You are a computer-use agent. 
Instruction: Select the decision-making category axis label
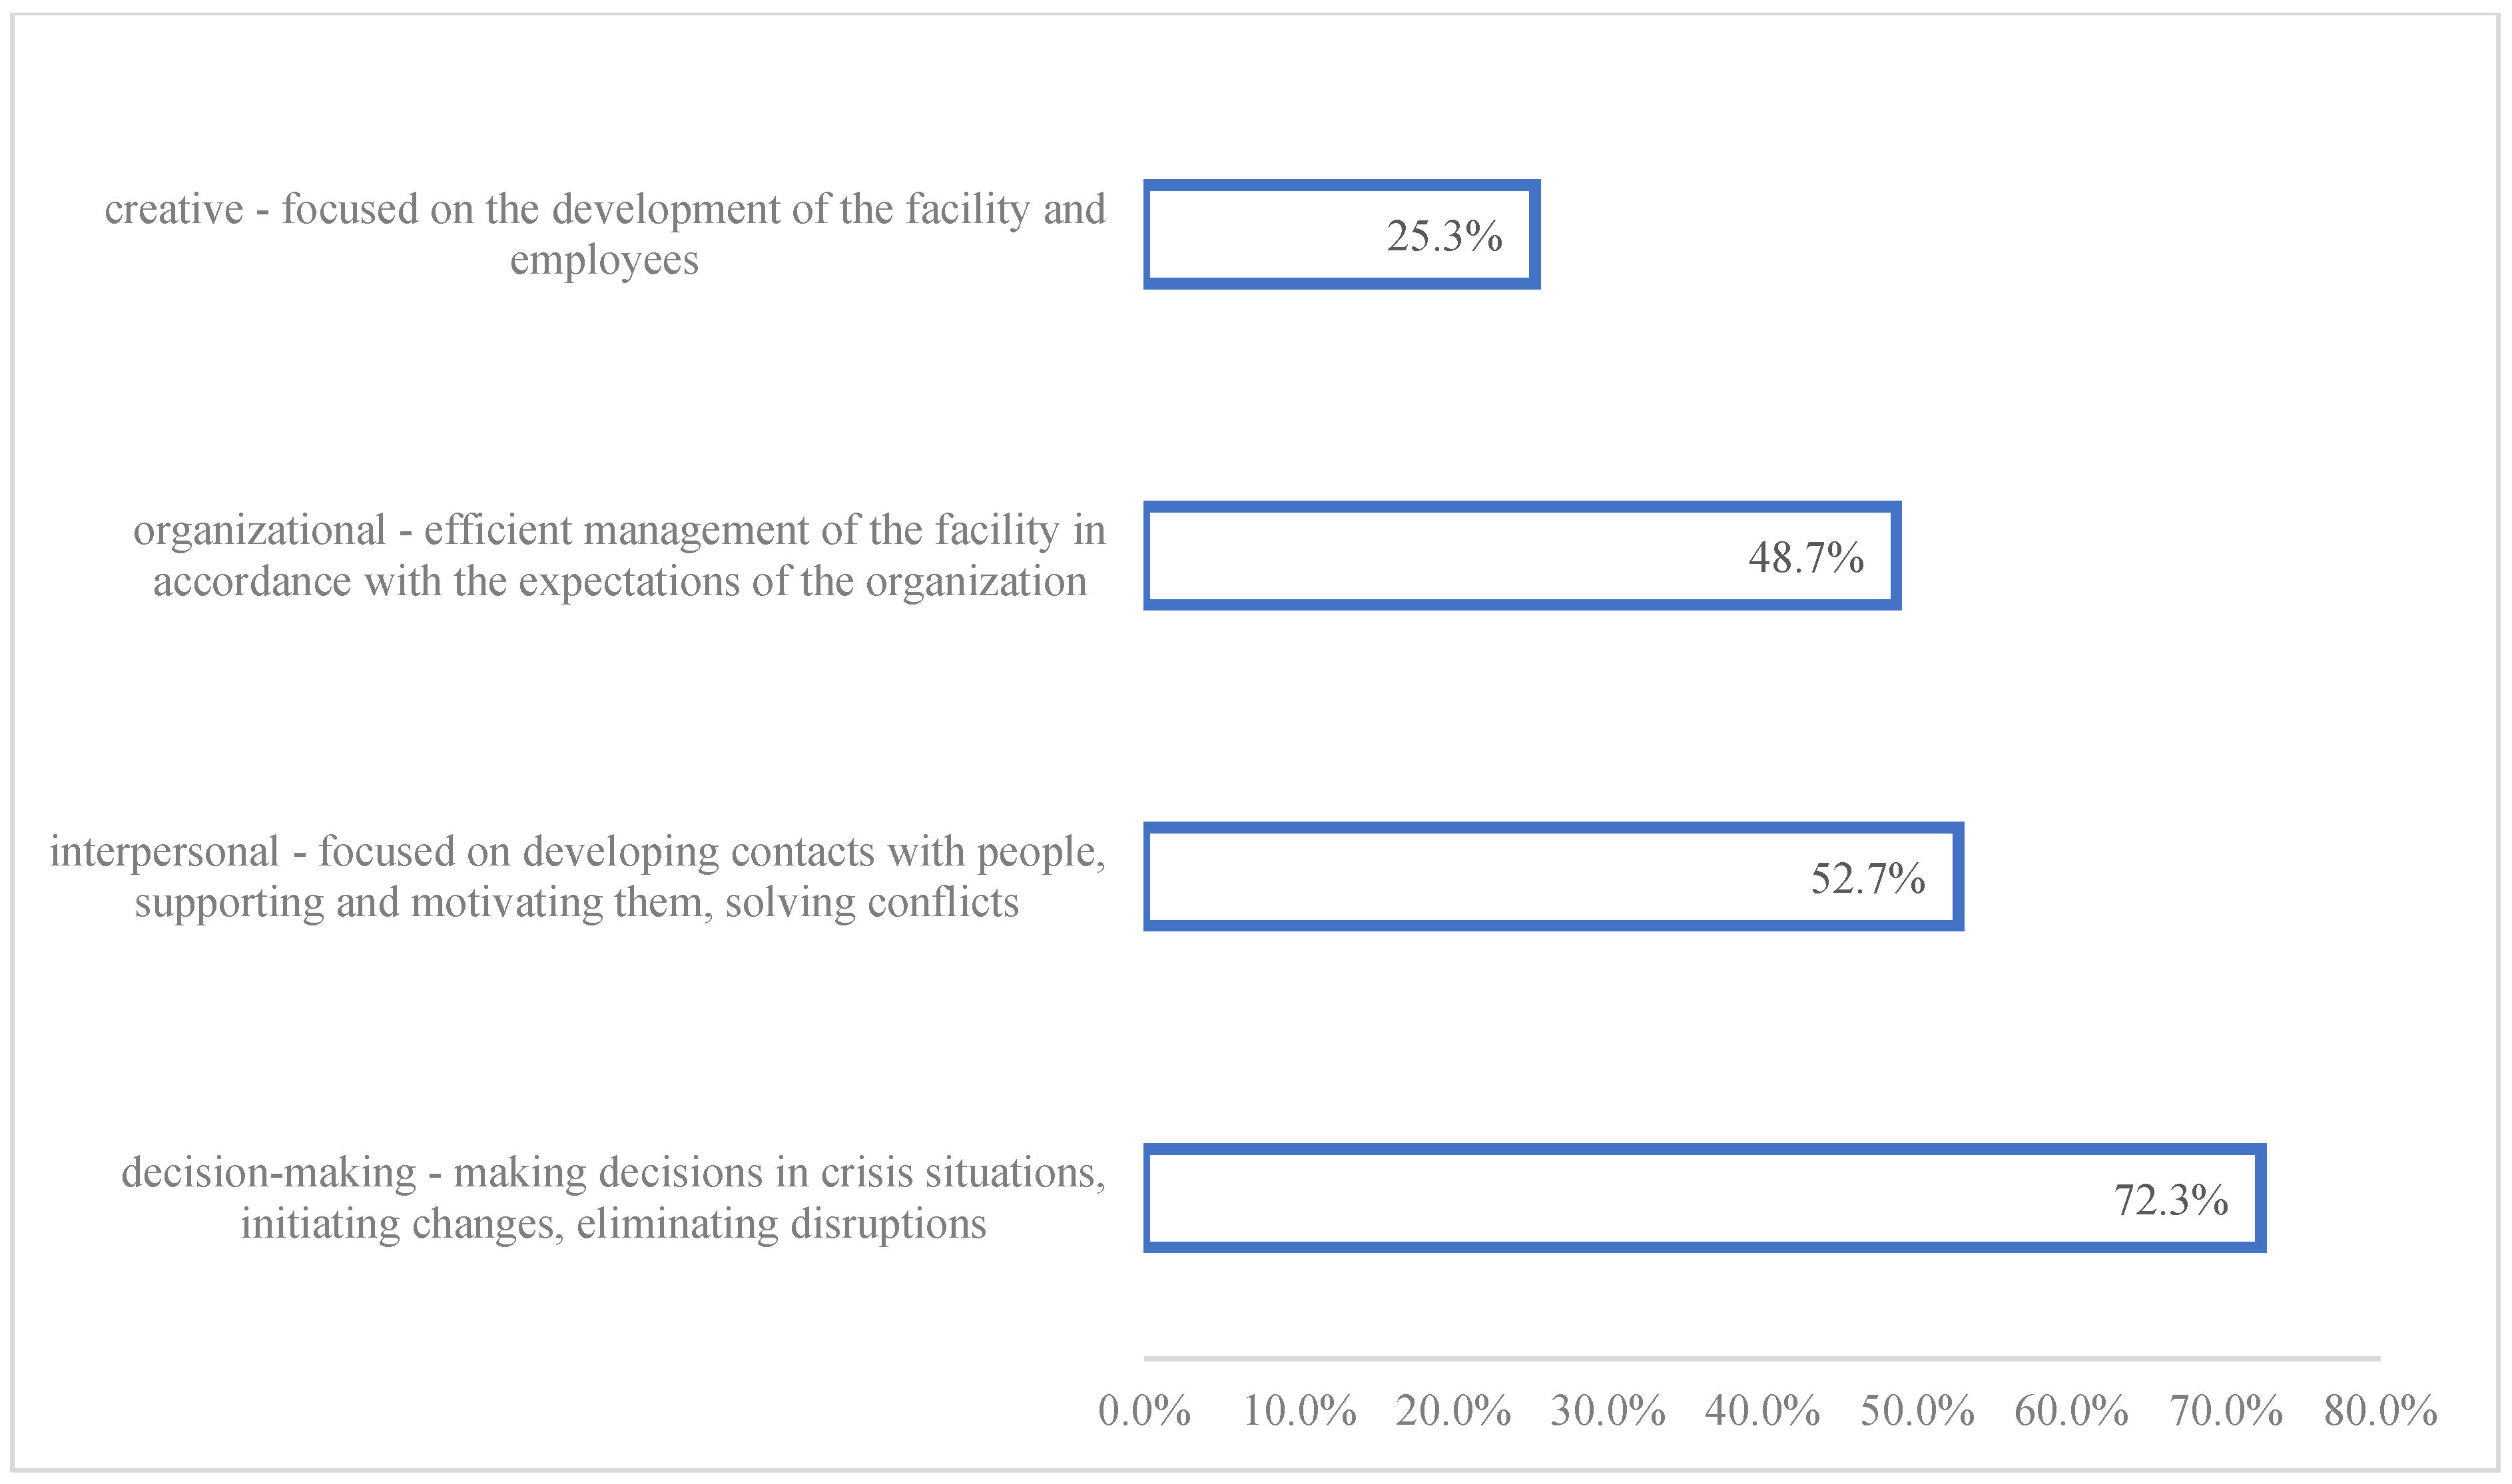point(613,1198)
